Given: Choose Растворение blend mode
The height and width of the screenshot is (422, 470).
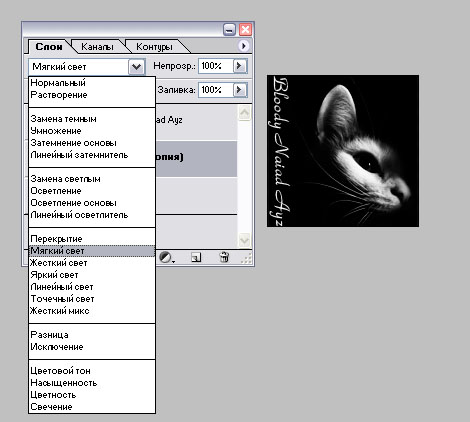Looking at the screenshot, I should tap(92, 95).
